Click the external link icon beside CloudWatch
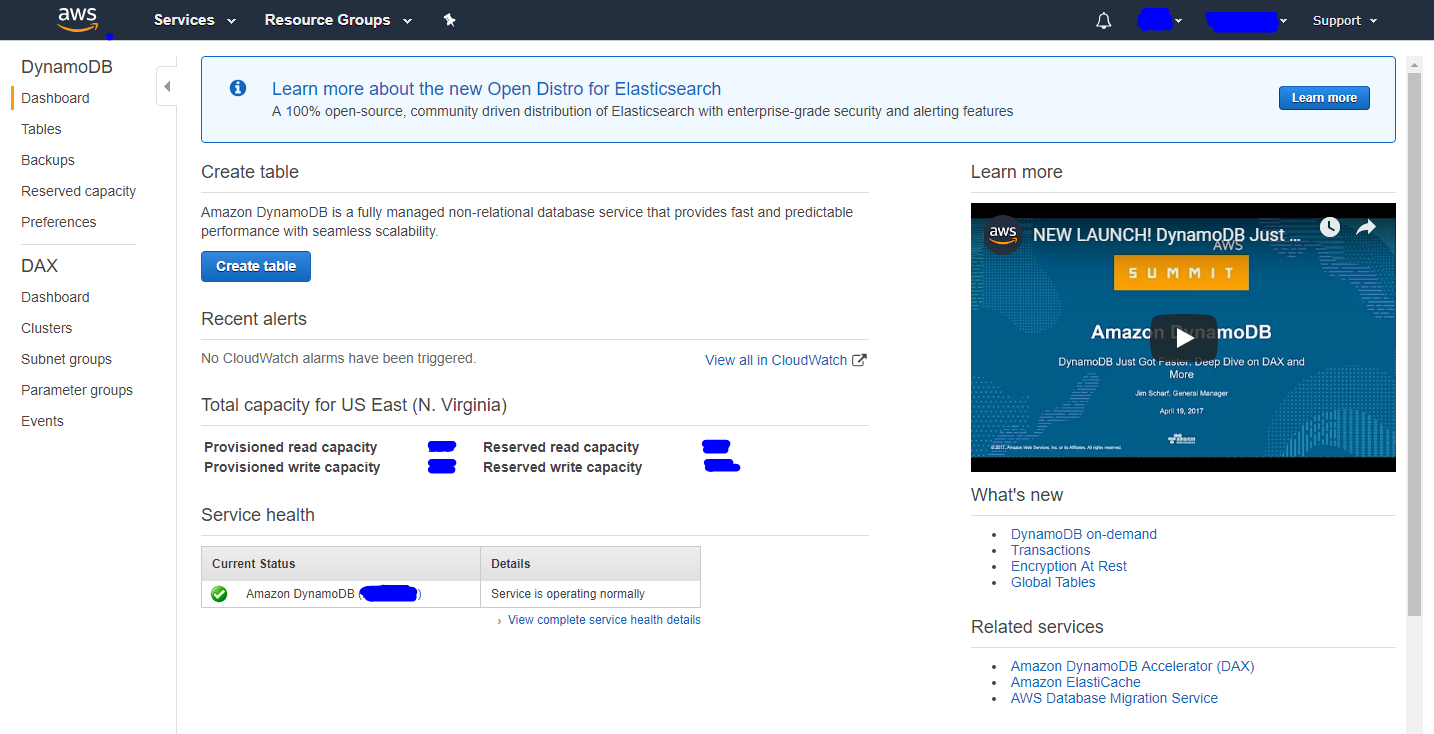Image resolution: width=1434 pixels, height=734 pixels. (859, 359)
